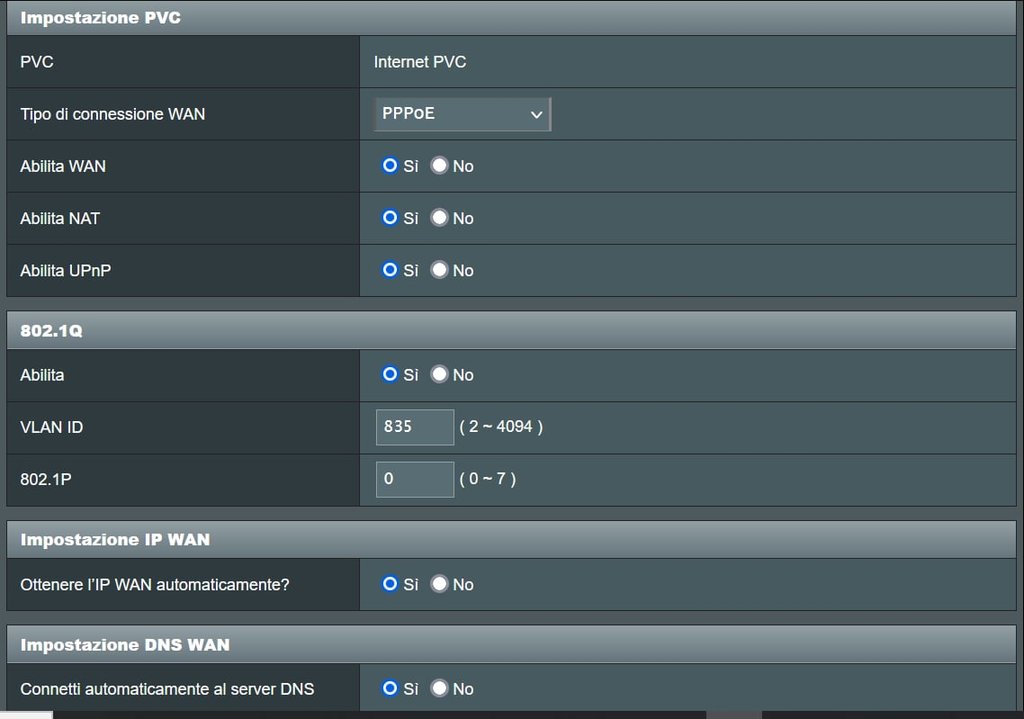Screen dimensions: 1024x719
Task: Click the Impostazione PVC section header
Action: tap(100, 18)
